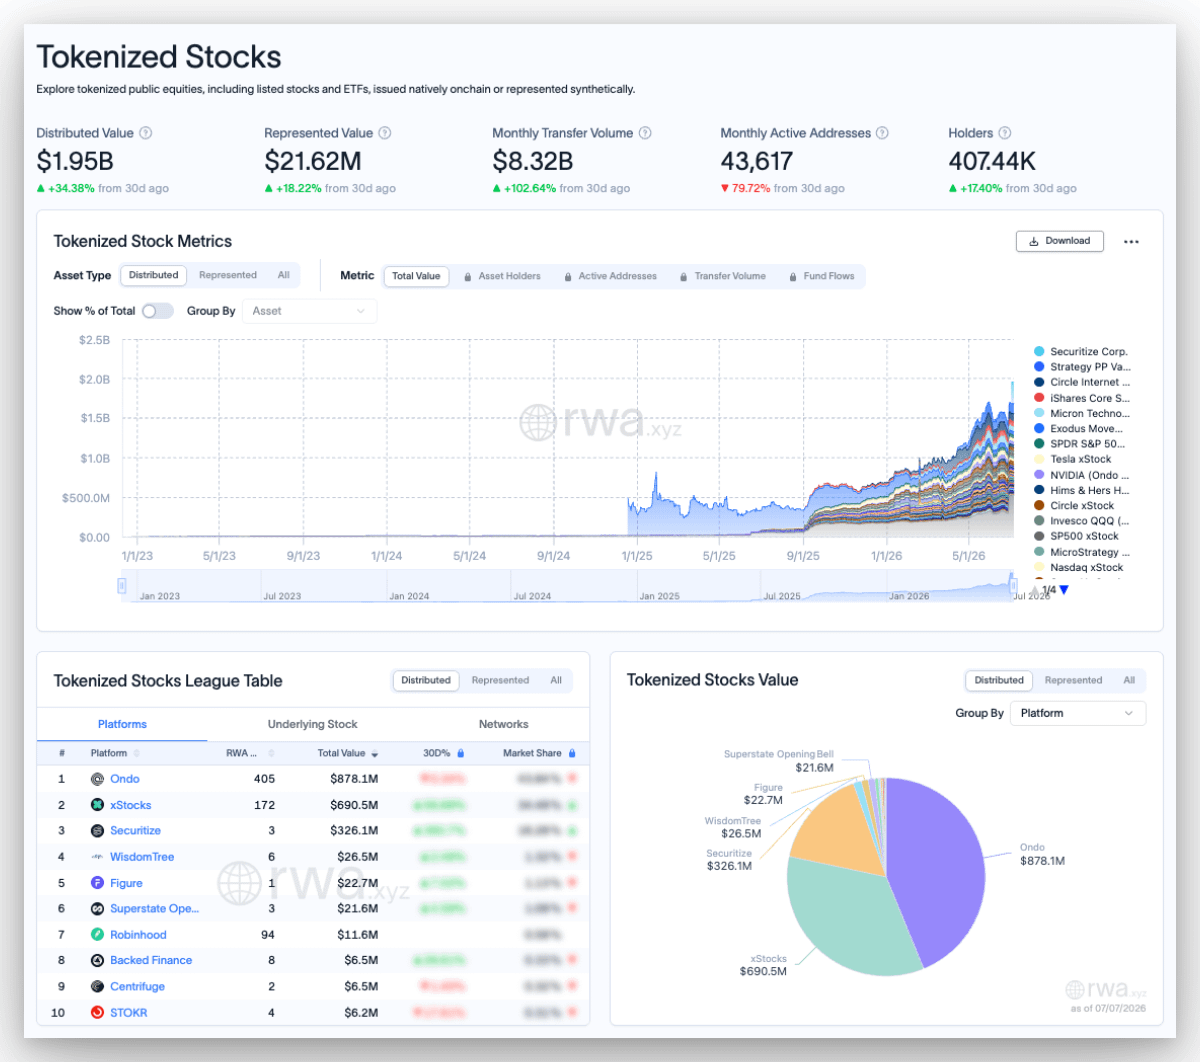Click the Robinhood platform logo icon
Viewport: 1200px width, 1062px height.
(97, 935)
